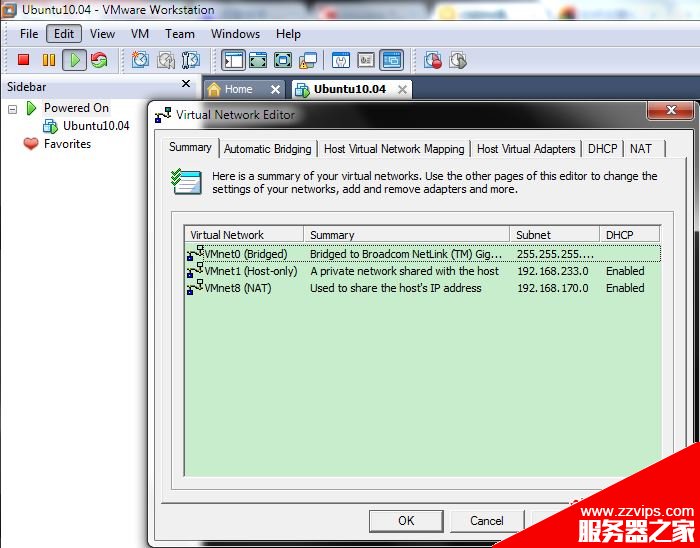Select Ubuntu10.04 in the sidebar tree

coord(96,126)
